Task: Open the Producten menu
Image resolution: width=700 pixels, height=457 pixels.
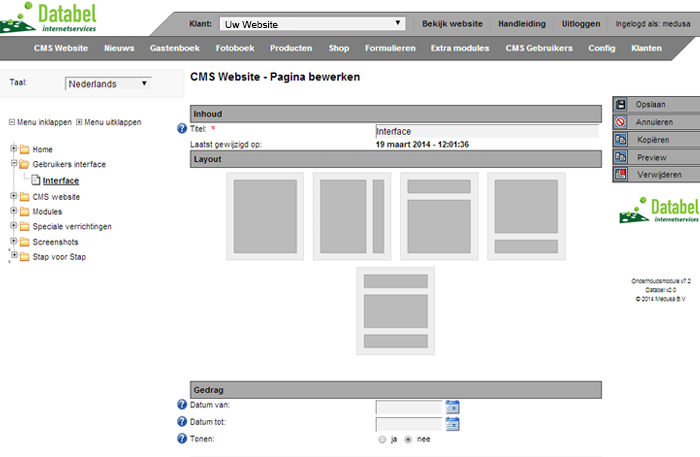Action: [x=291, y=48]
